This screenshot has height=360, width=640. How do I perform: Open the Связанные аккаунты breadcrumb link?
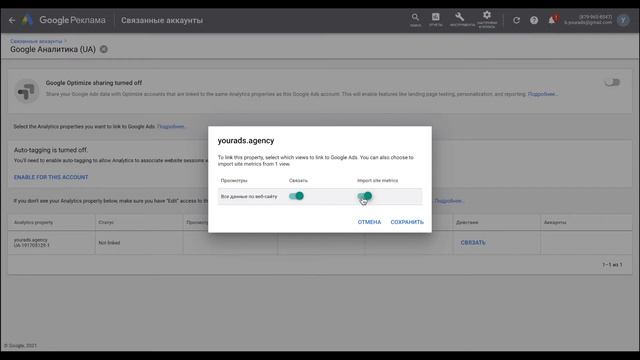pos(36,41)
